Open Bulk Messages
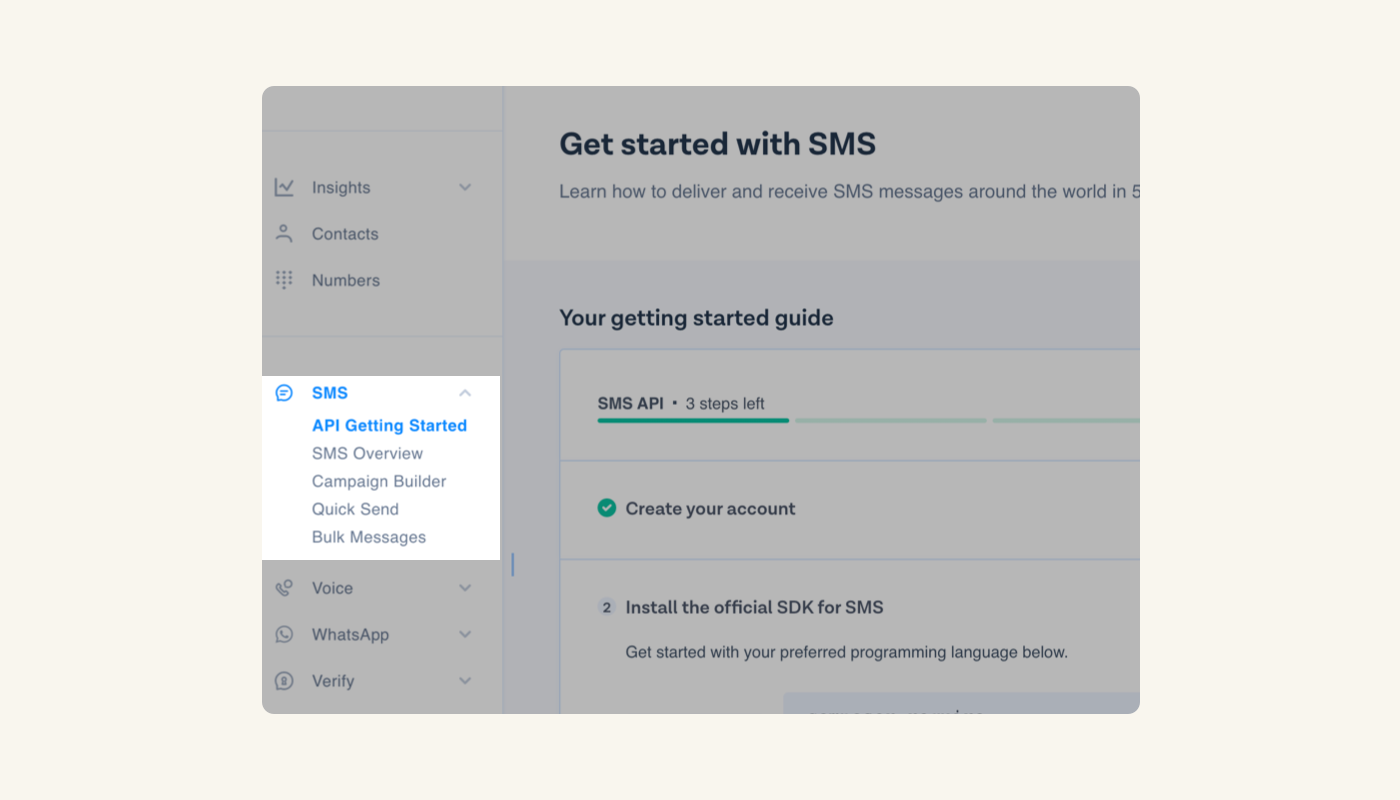Image resolution: width=1400 pixels, height=800 pixels. (x=369, y=537)
